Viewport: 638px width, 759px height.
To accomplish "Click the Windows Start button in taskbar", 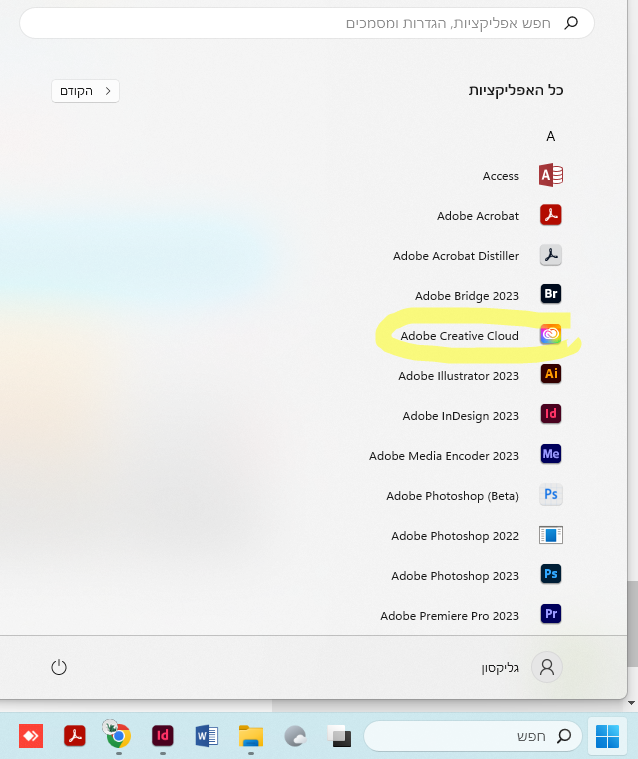I will pyautogui.click(x=608, y=736).
